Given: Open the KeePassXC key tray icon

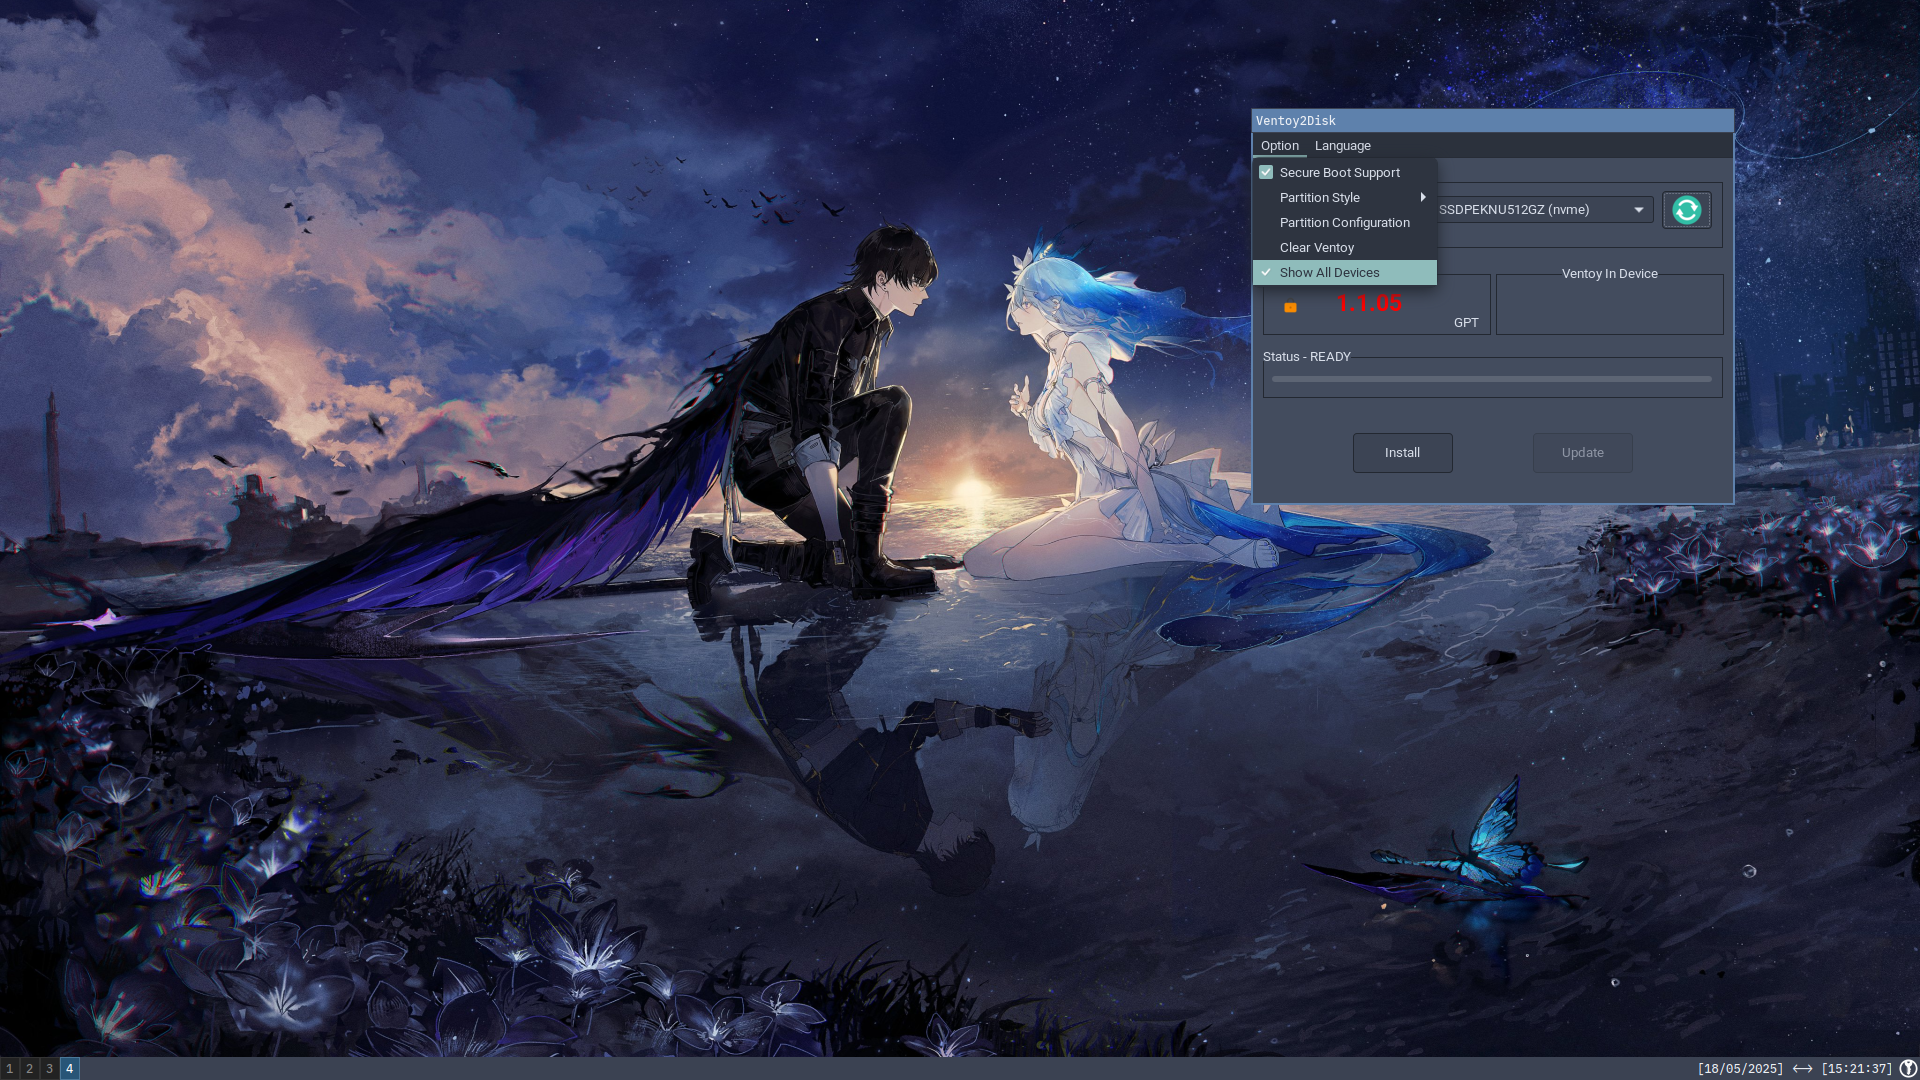Looking at the screenshot, I should point(1908,1068).
